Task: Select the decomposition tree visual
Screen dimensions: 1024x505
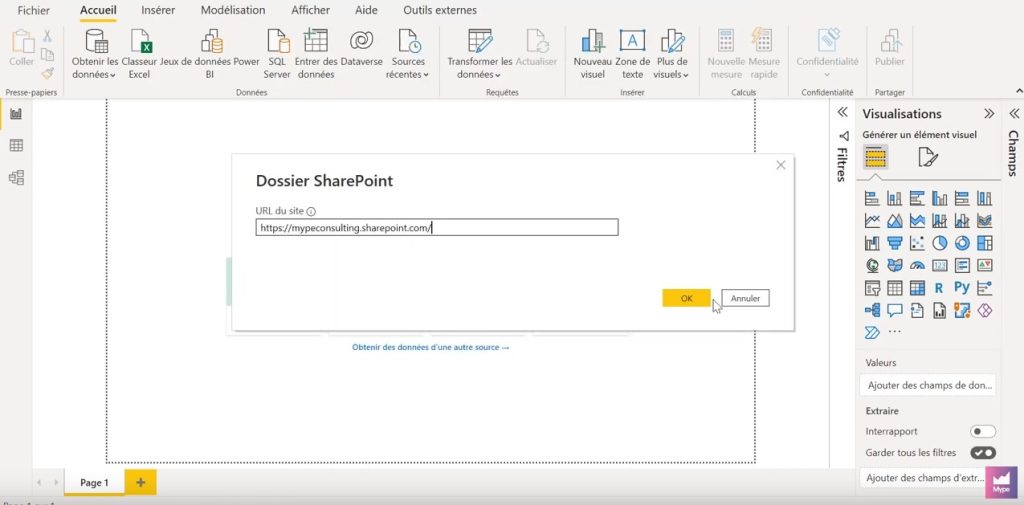Action: coord(872,310)
